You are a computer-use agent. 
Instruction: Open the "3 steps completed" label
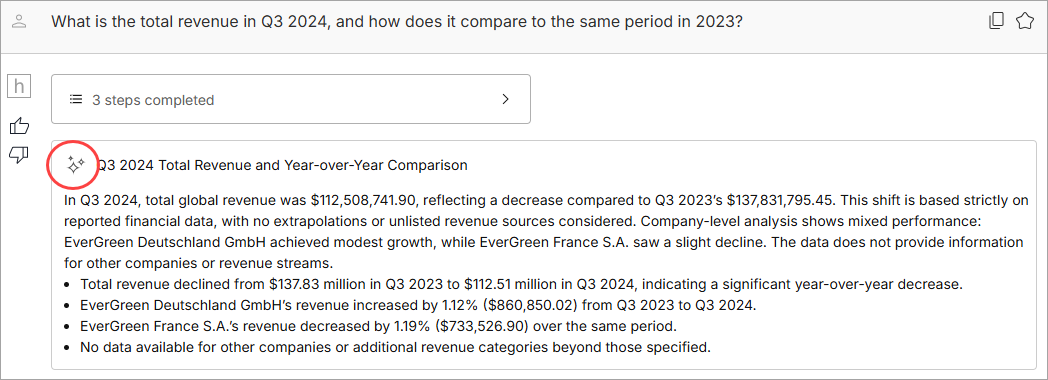[153, 100]
